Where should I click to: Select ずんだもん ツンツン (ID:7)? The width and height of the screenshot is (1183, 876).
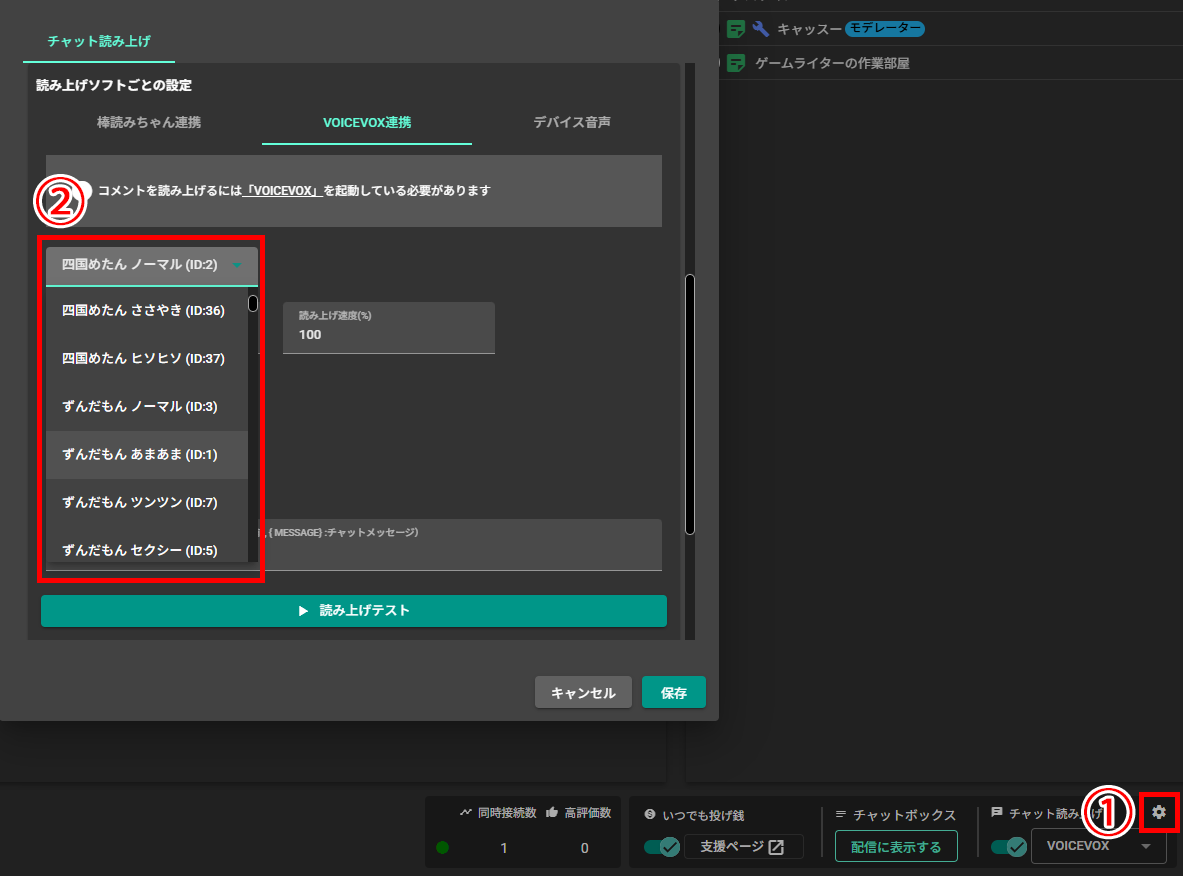point(146,503)
